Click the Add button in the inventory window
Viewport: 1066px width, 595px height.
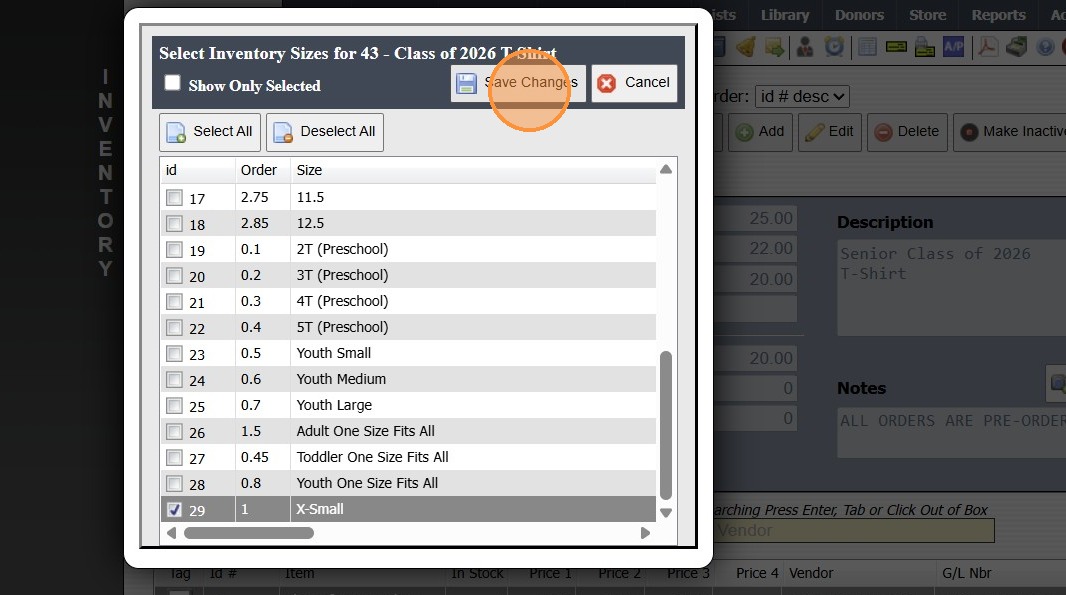[760, 132]
